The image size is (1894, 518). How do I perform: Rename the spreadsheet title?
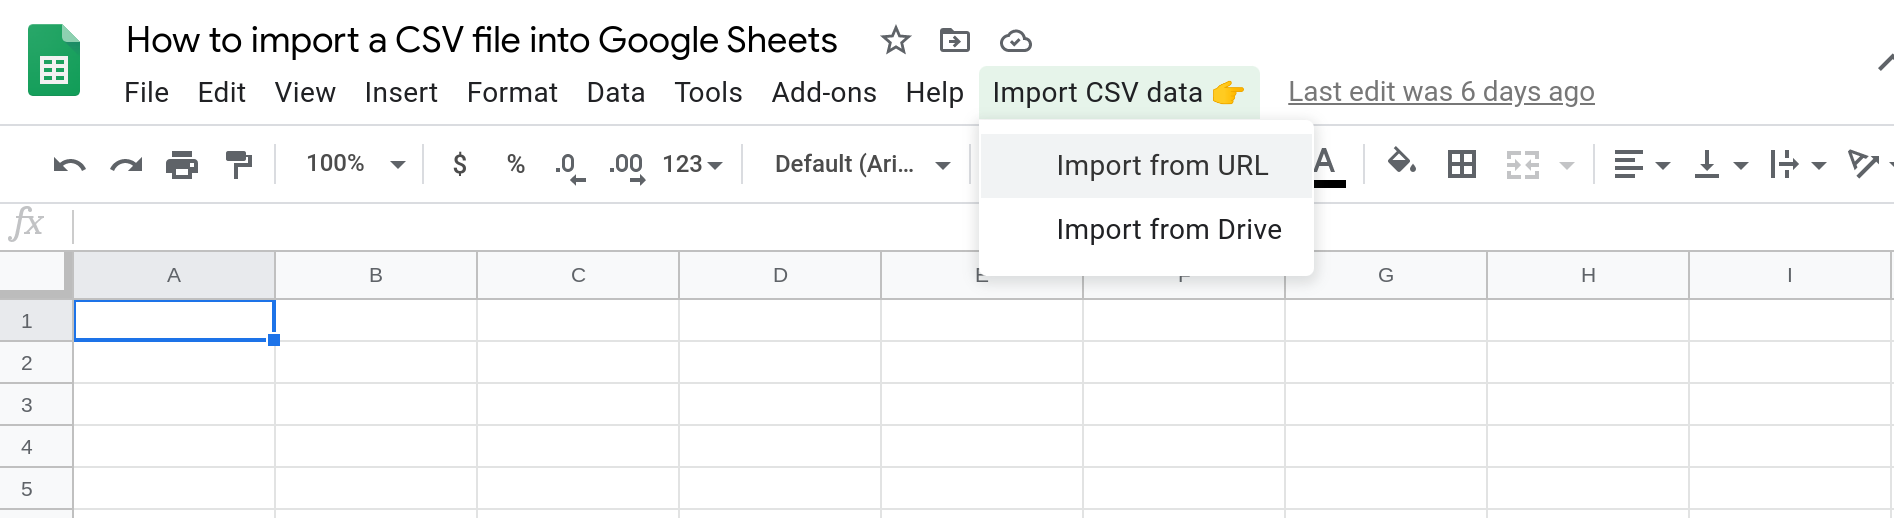point(482,40)
